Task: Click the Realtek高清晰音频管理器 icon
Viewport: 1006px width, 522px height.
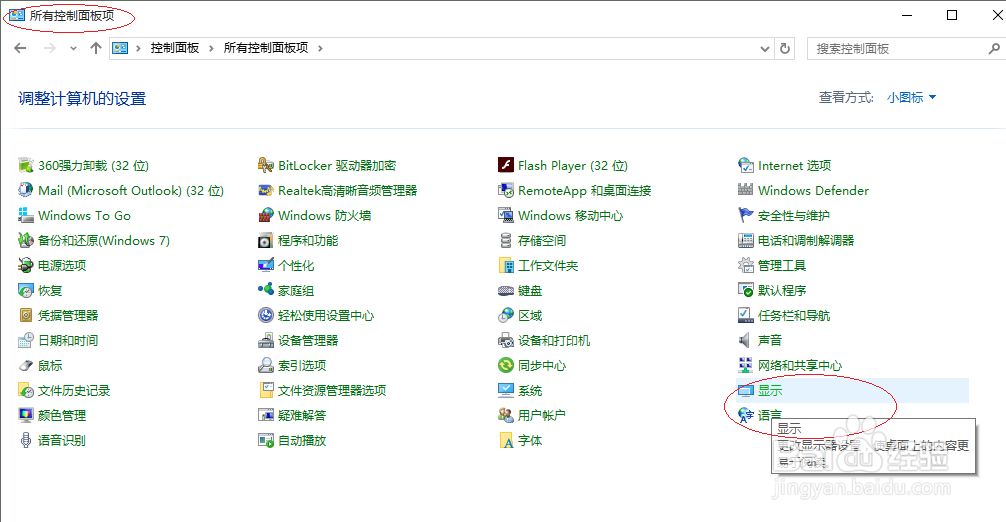Action: coord(266,190)
